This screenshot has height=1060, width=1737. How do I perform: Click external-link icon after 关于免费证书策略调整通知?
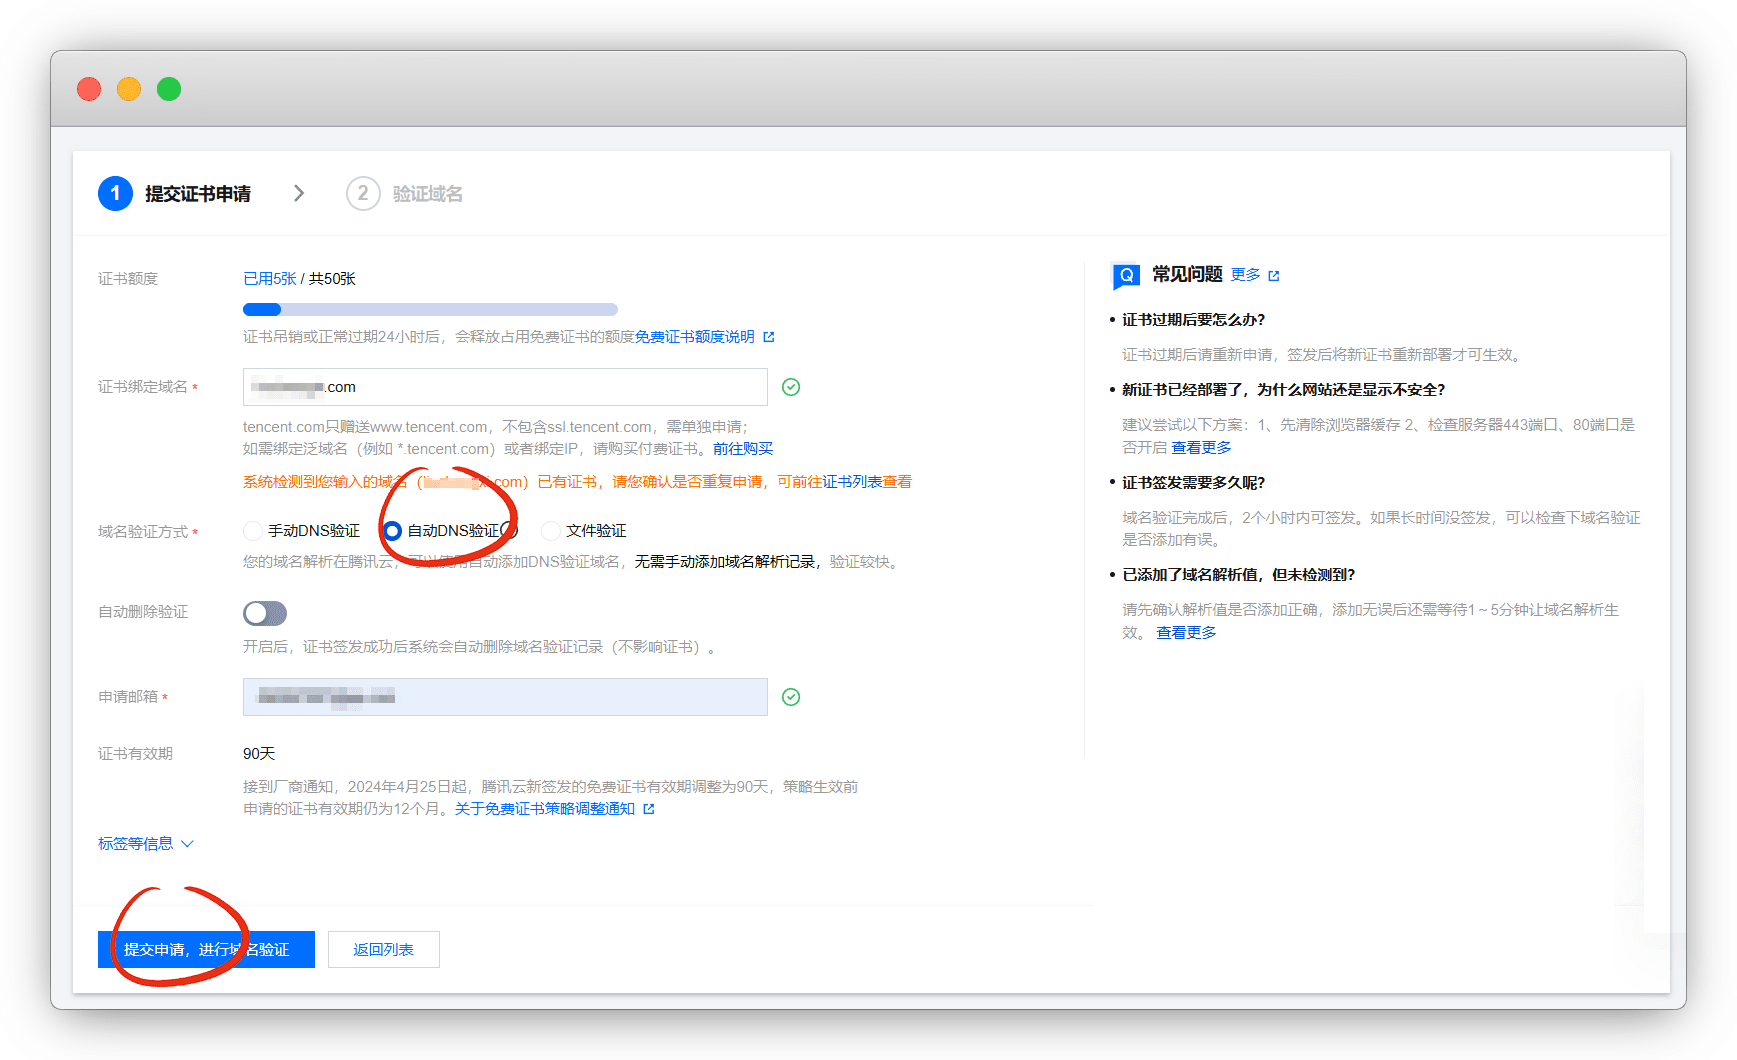tap(649, 809)
